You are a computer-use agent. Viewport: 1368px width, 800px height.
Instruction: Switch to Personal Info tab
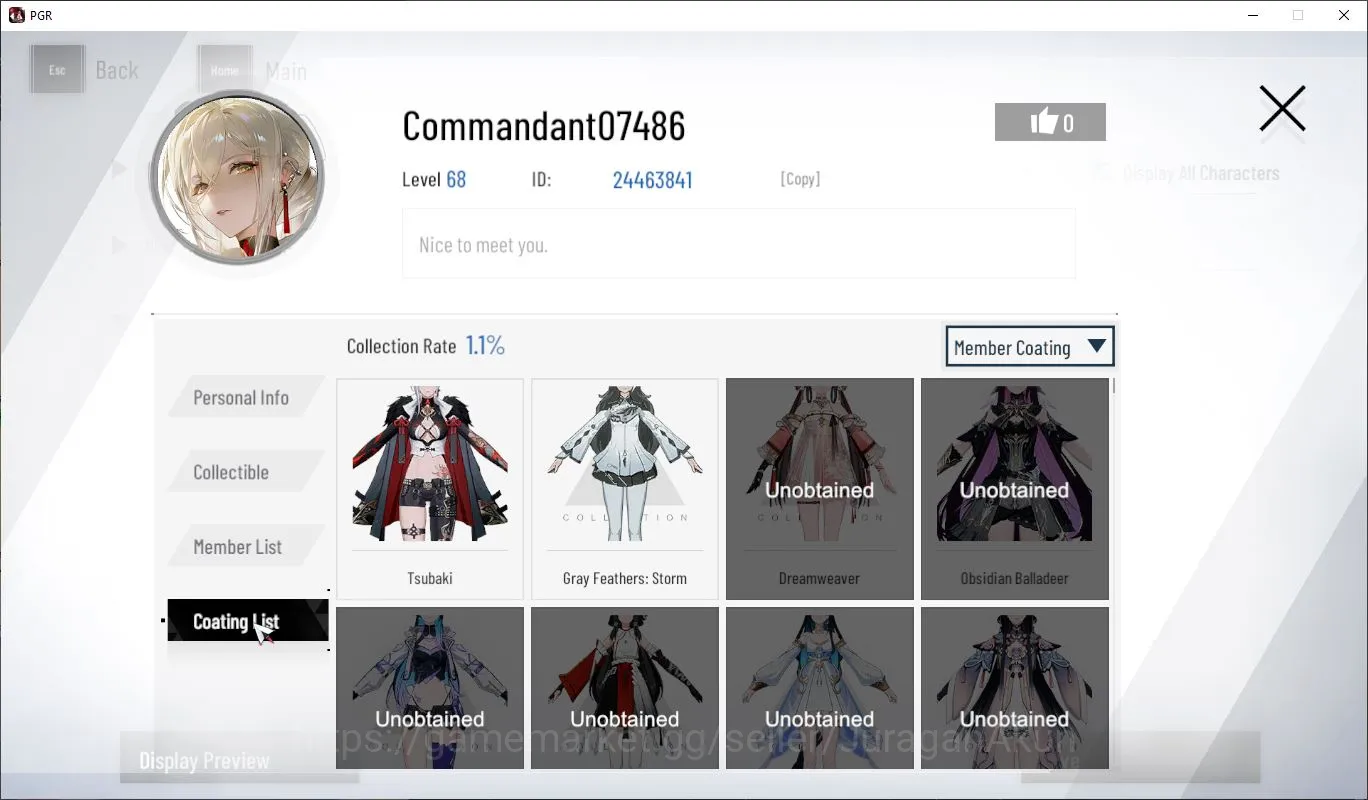pyautogui.click(x=245, y=397)
